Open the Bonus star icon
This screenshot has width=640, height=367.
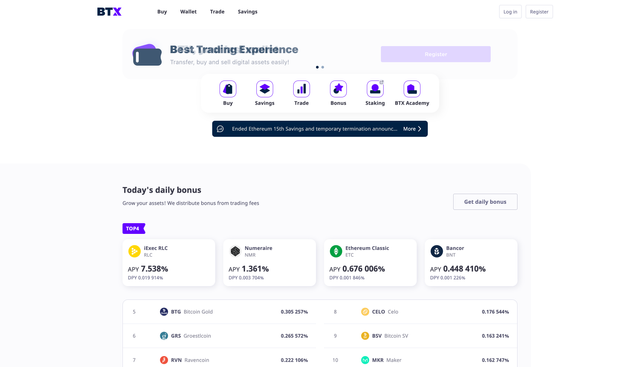[338, 89]
